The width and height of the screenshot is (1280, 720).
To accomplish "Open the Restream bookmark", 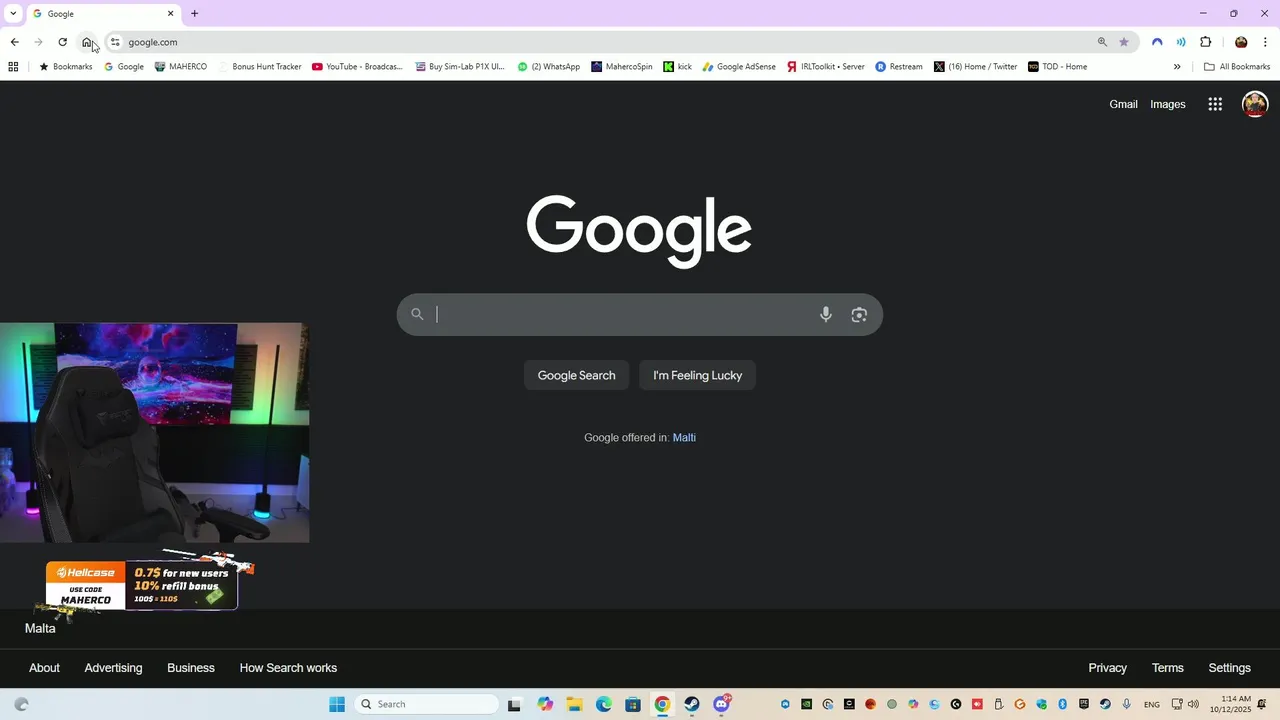I will pyautogui.click(x=899, y=67).
